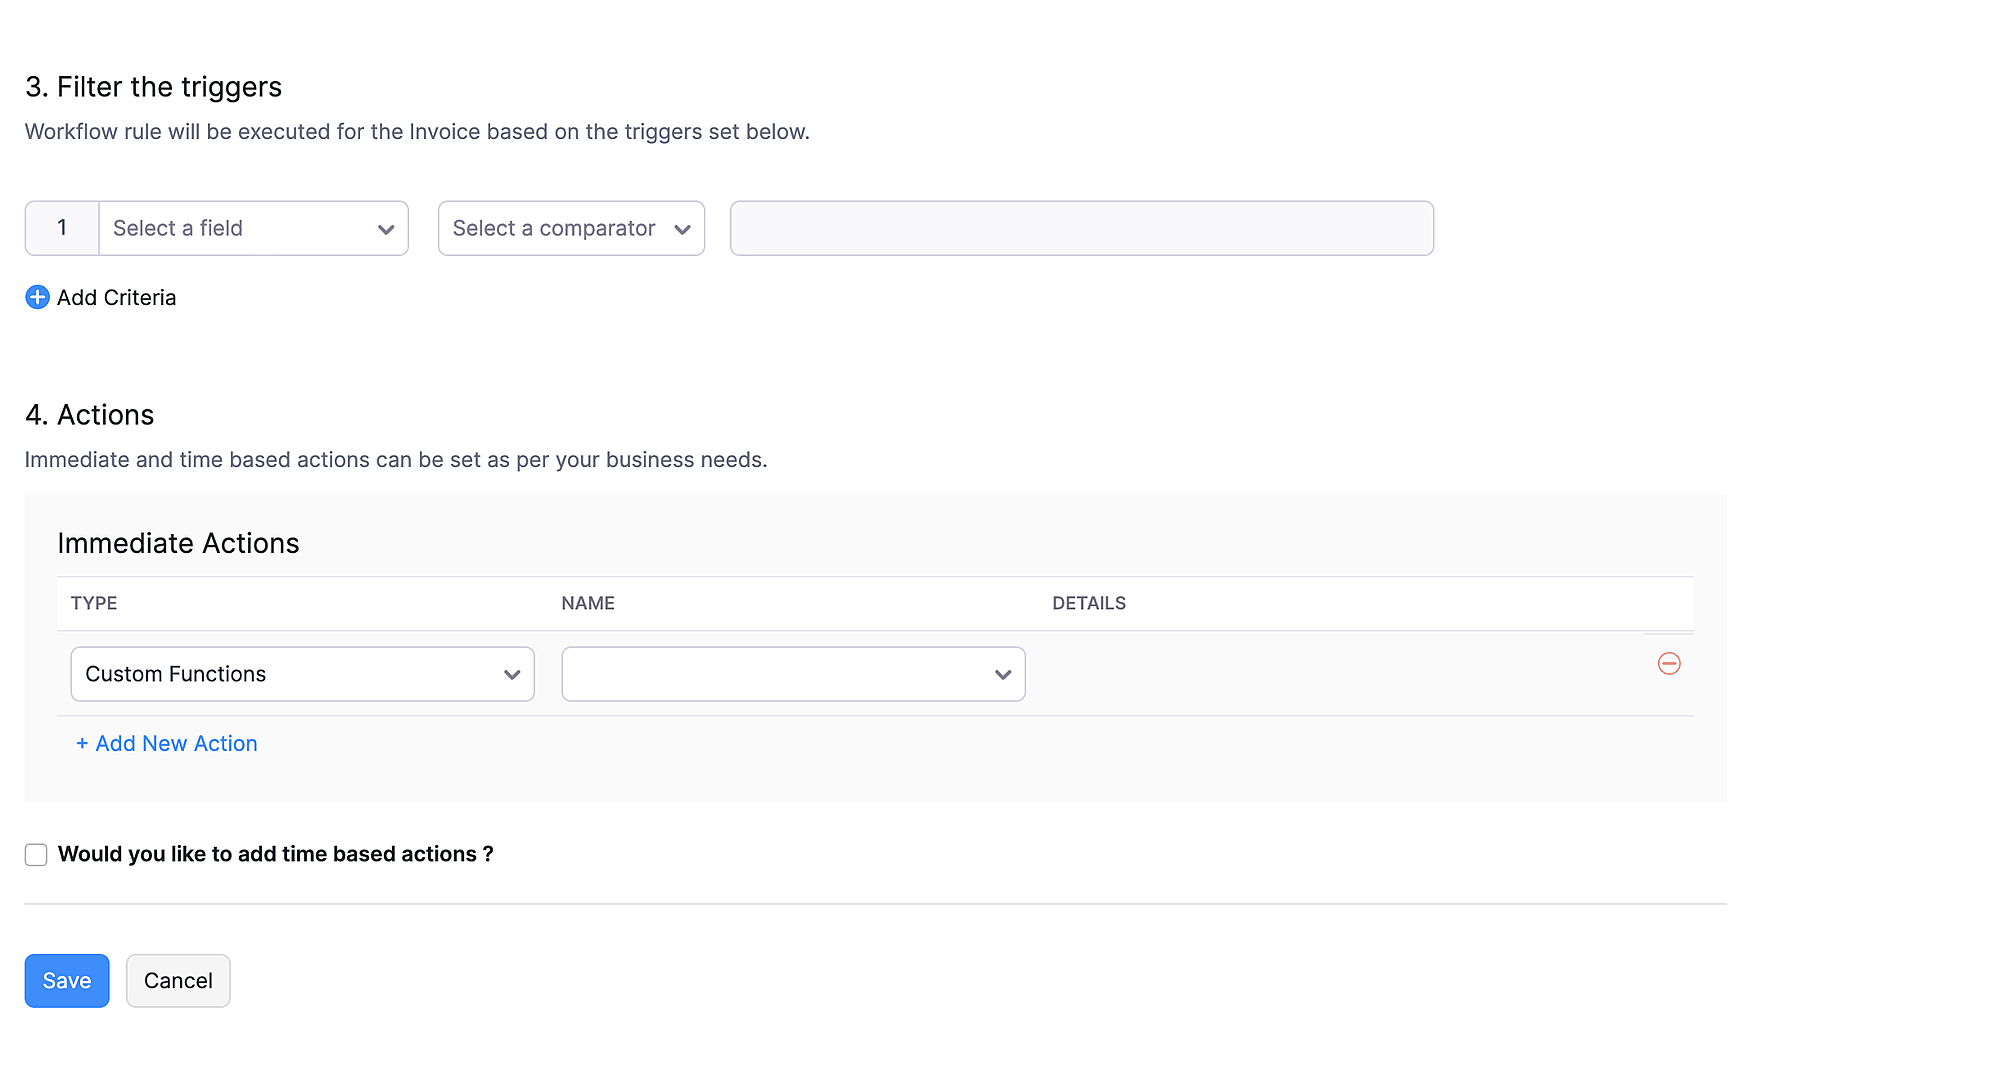Click the DETAILS column header
Image resolution: width=2000 pixels, height=1070 pixels.
(1089, 603)
